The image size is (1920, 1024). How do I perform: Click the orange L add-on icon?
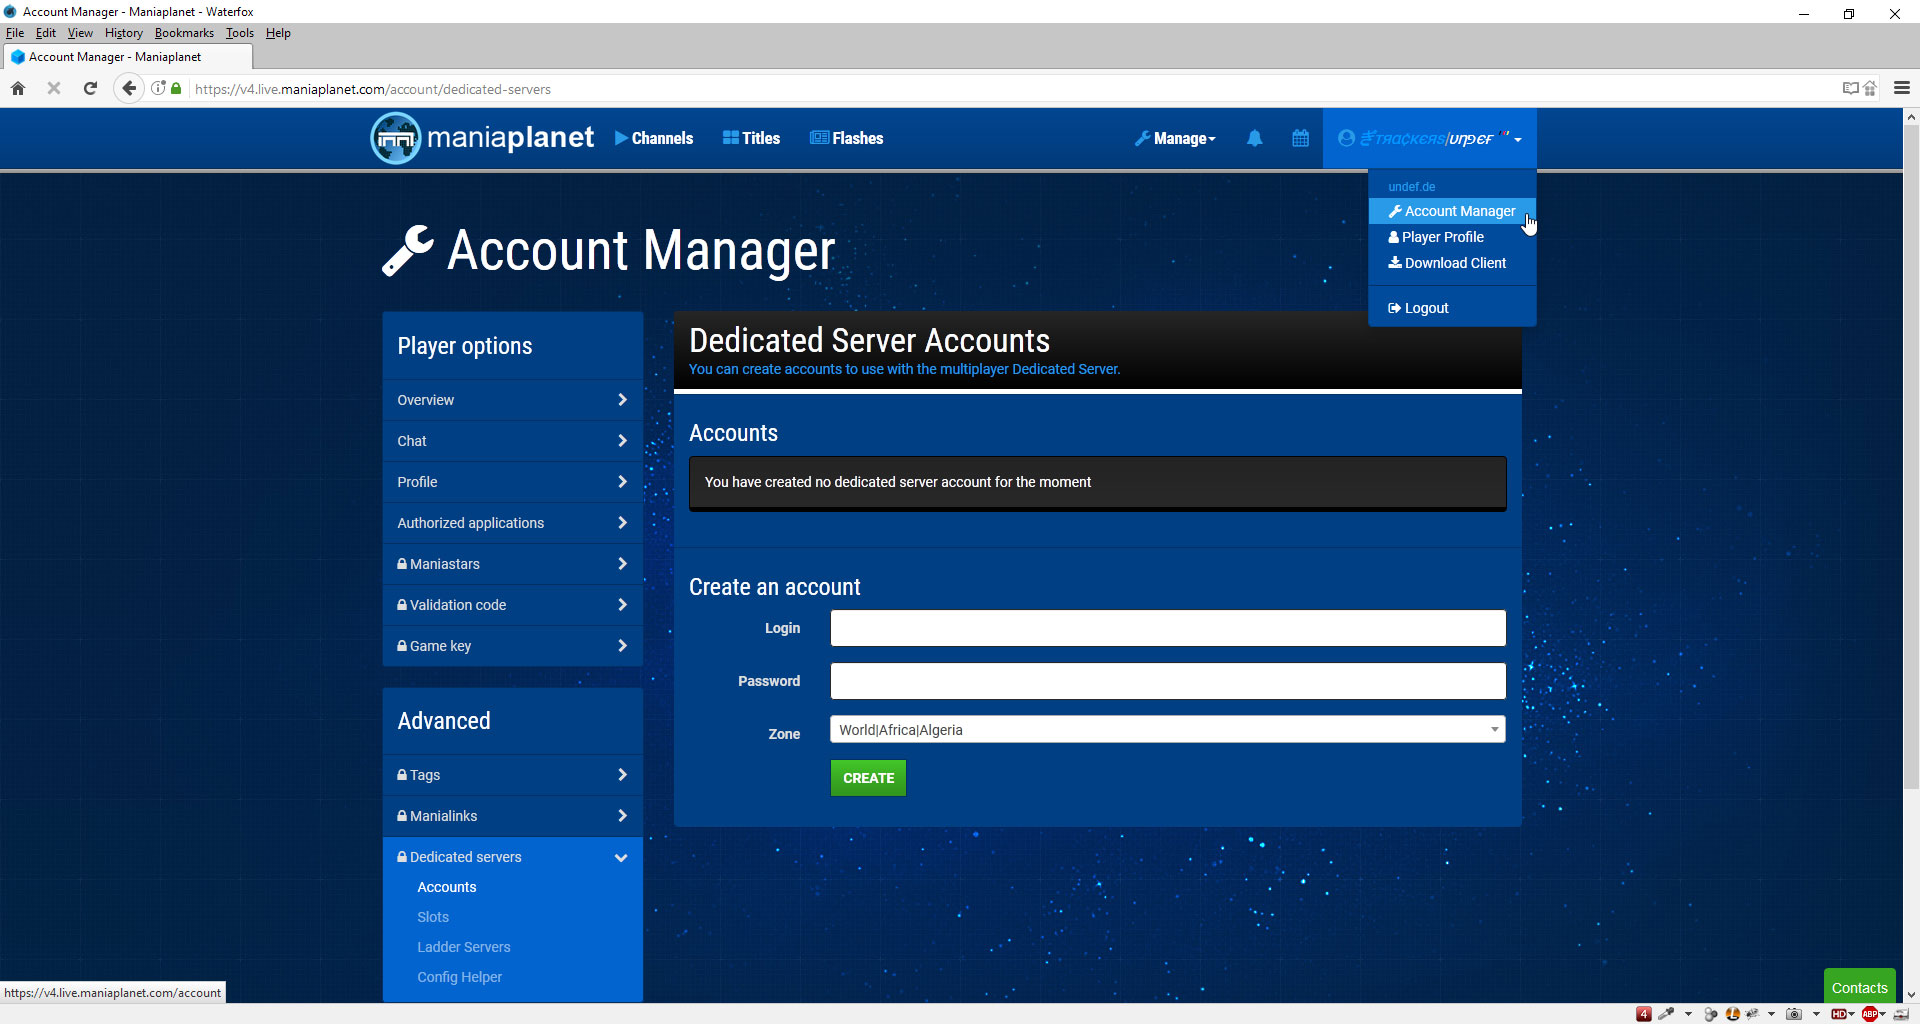(1733, 1014)
